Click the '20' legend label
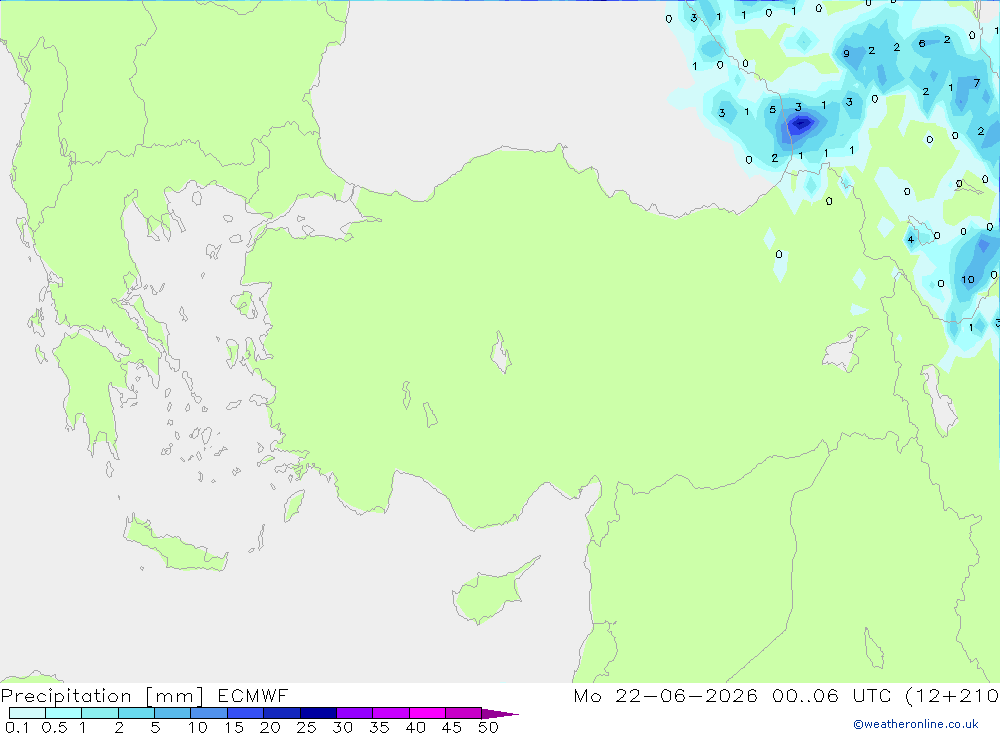This screenshot has height=733, width=1000. pos(270,727)
